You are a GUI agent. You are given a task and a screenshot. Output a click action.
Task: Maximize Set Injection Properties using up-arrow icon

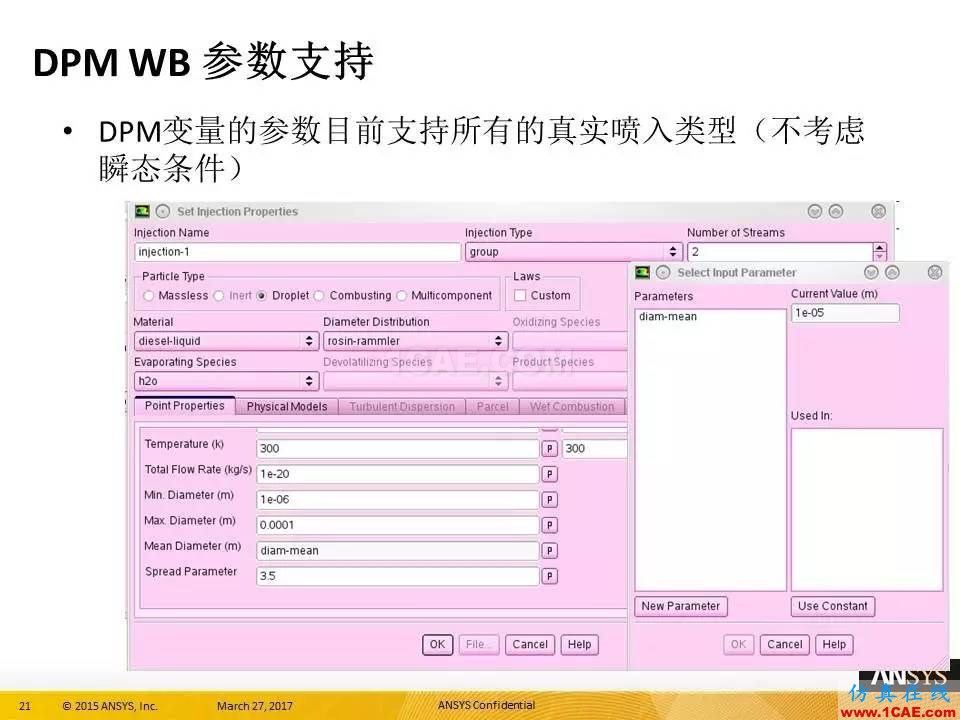pos(836,211)
